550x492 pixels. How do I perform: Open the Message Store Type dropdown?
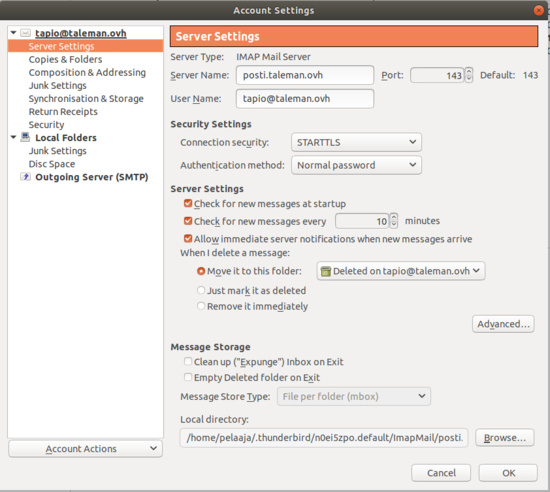(354, 396)
